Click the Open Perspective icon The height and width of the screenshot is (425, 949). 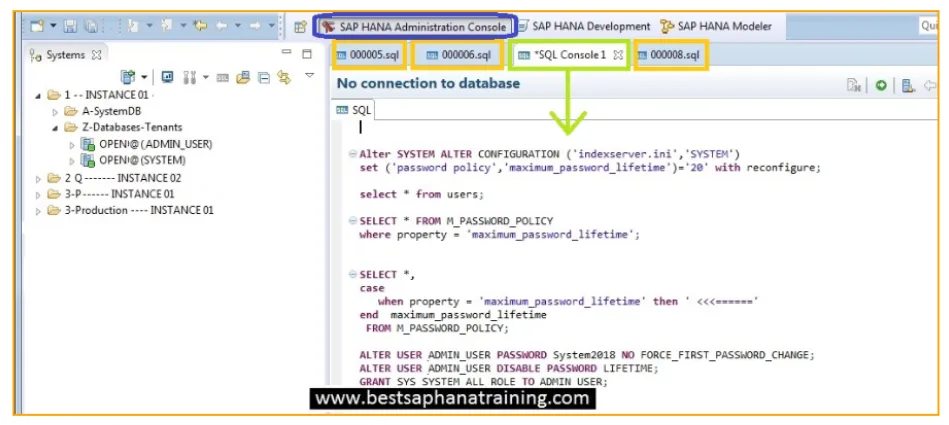300,27
